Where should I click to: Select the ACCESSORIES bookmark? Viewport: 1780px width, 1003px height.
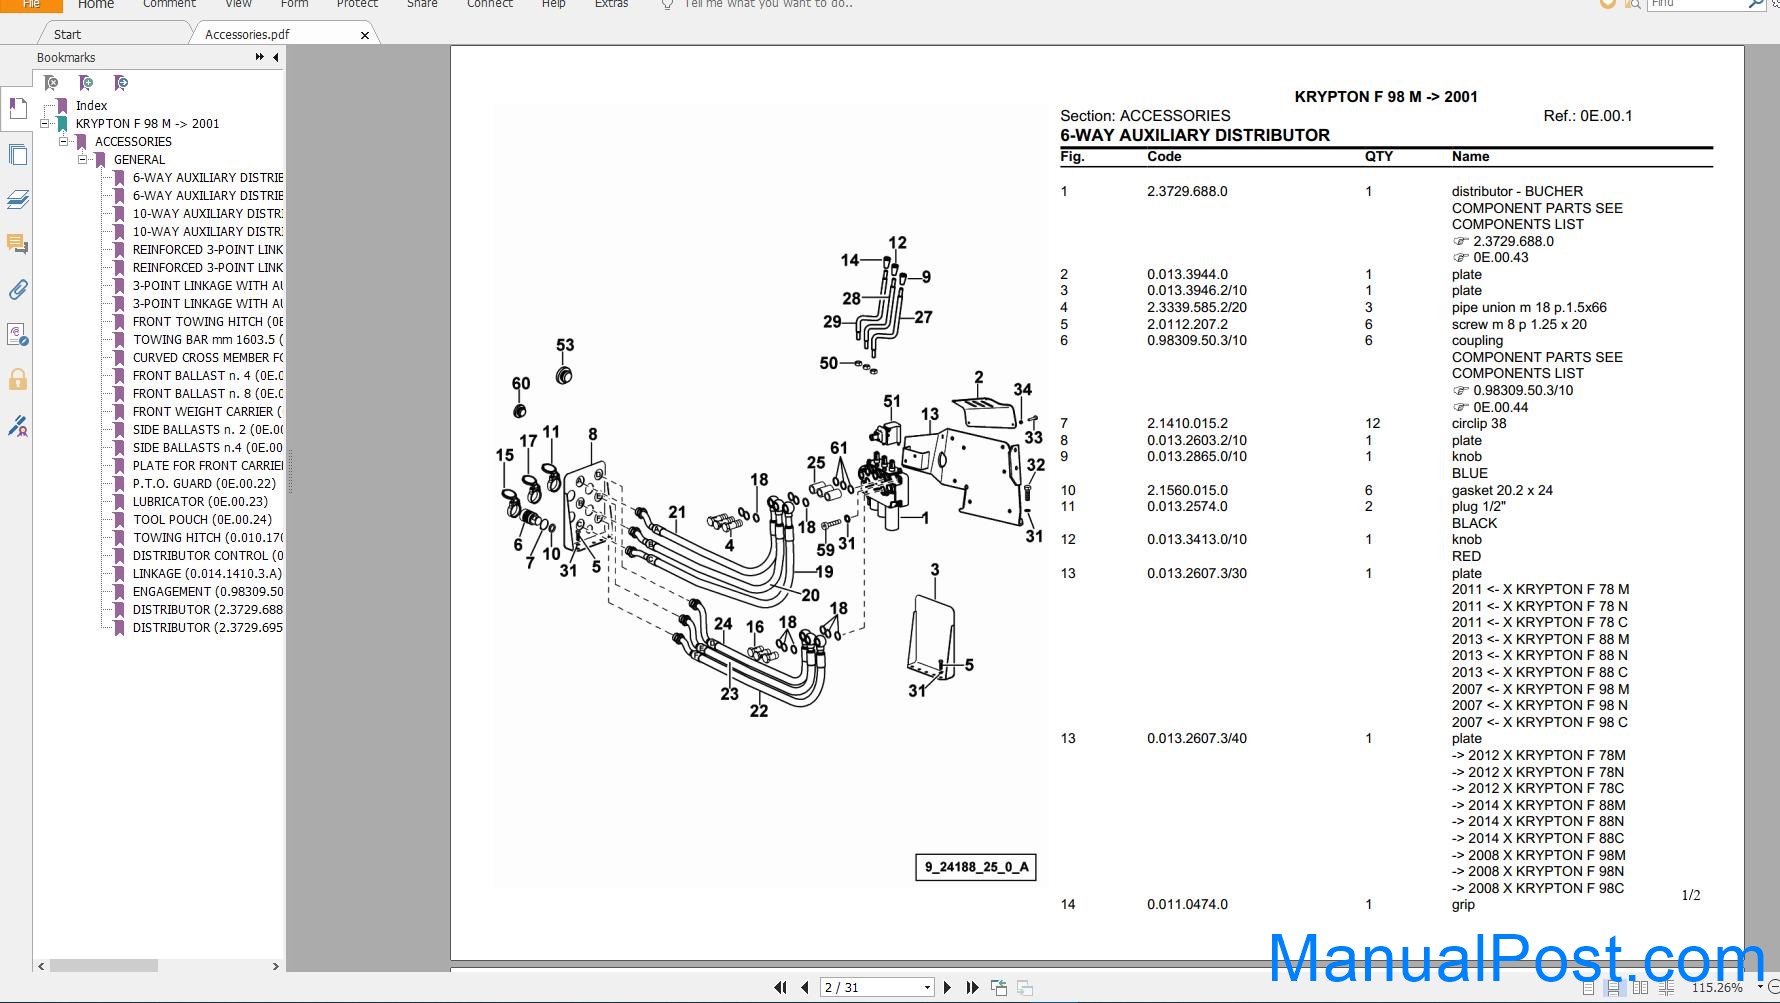pos(133,142)
